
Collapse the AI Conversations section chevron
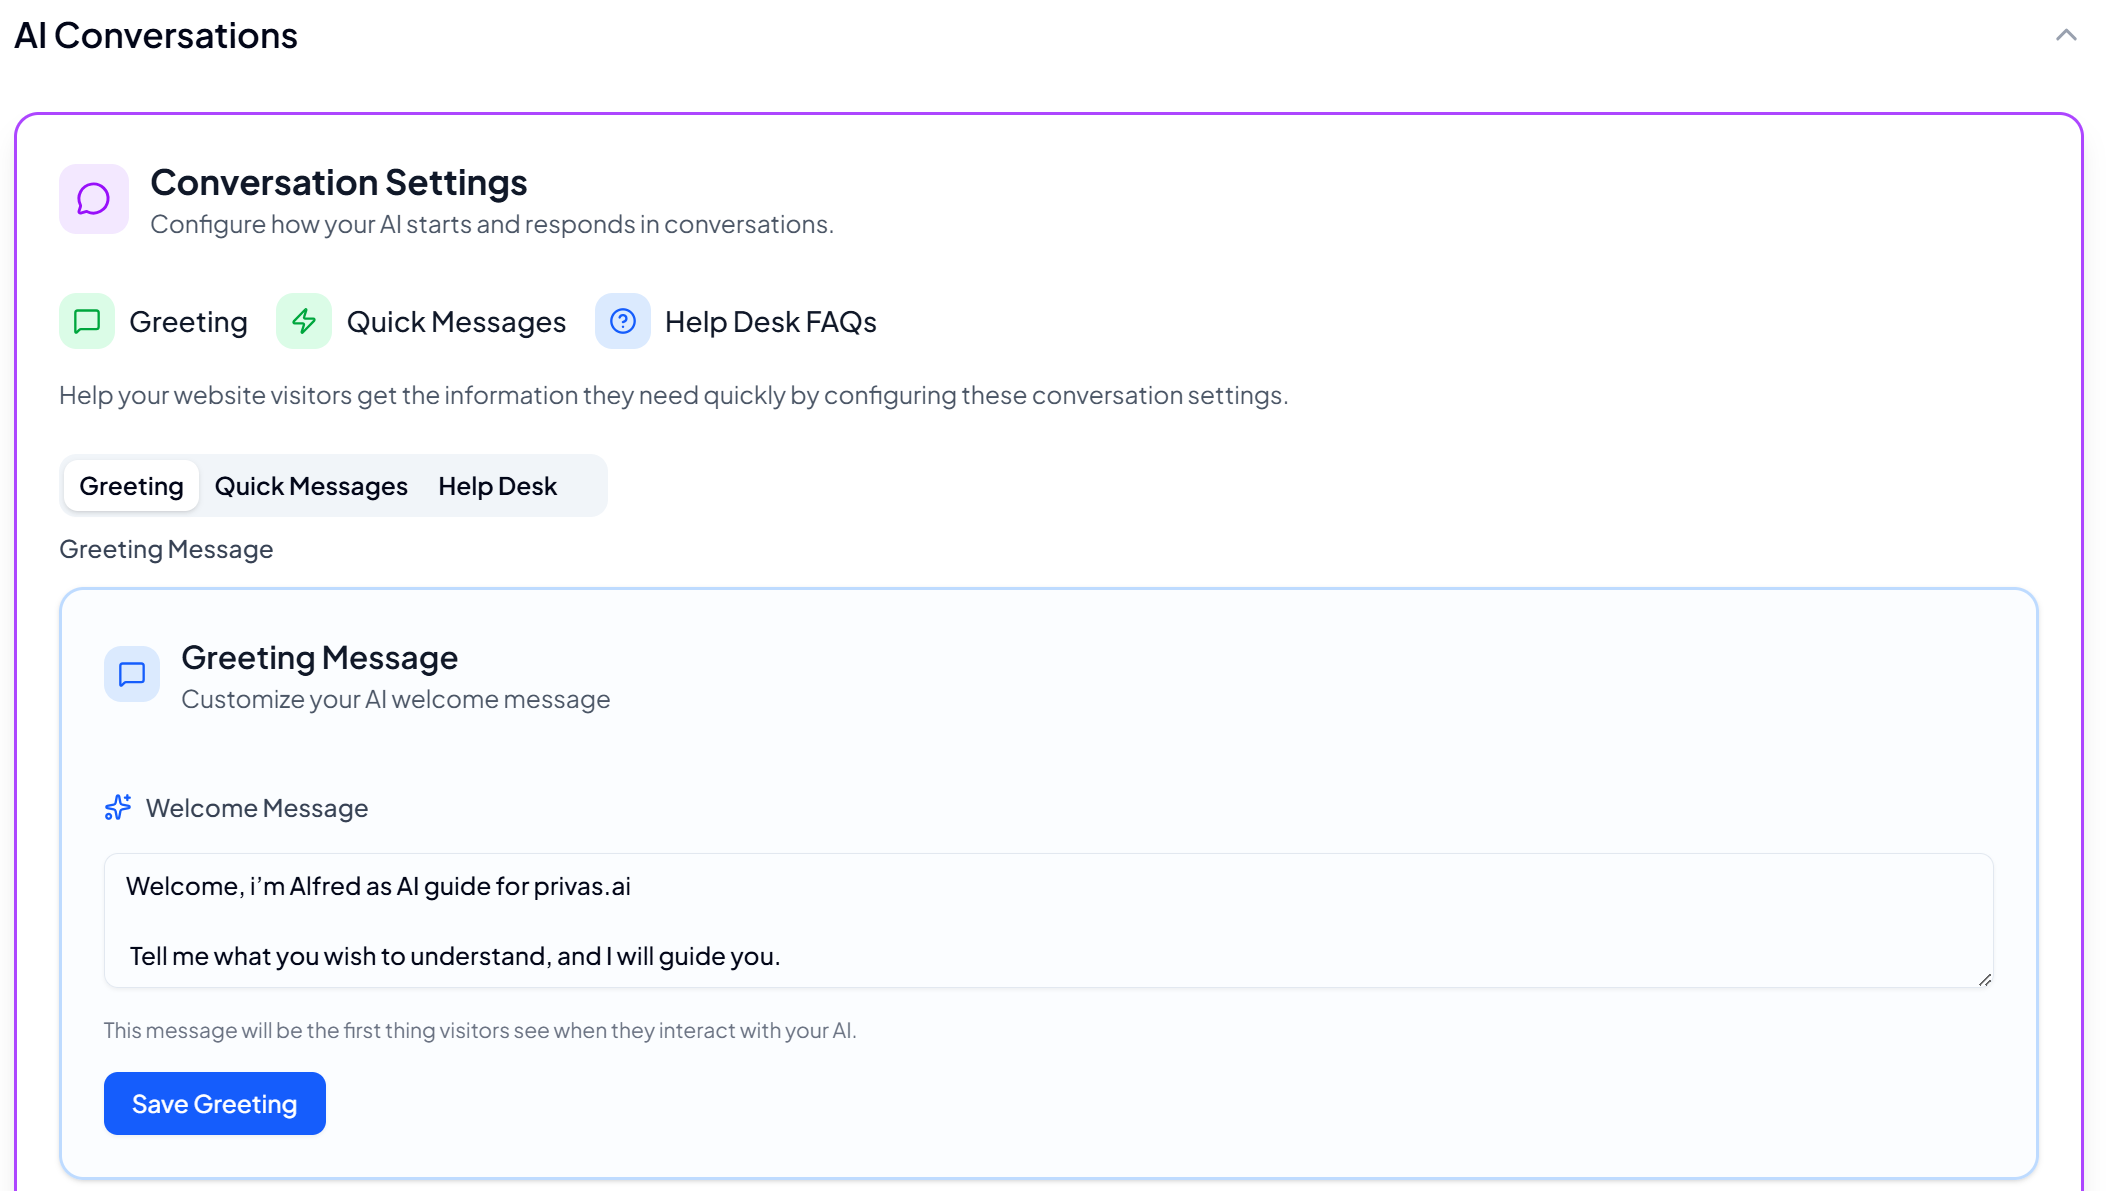point(2066,36)
